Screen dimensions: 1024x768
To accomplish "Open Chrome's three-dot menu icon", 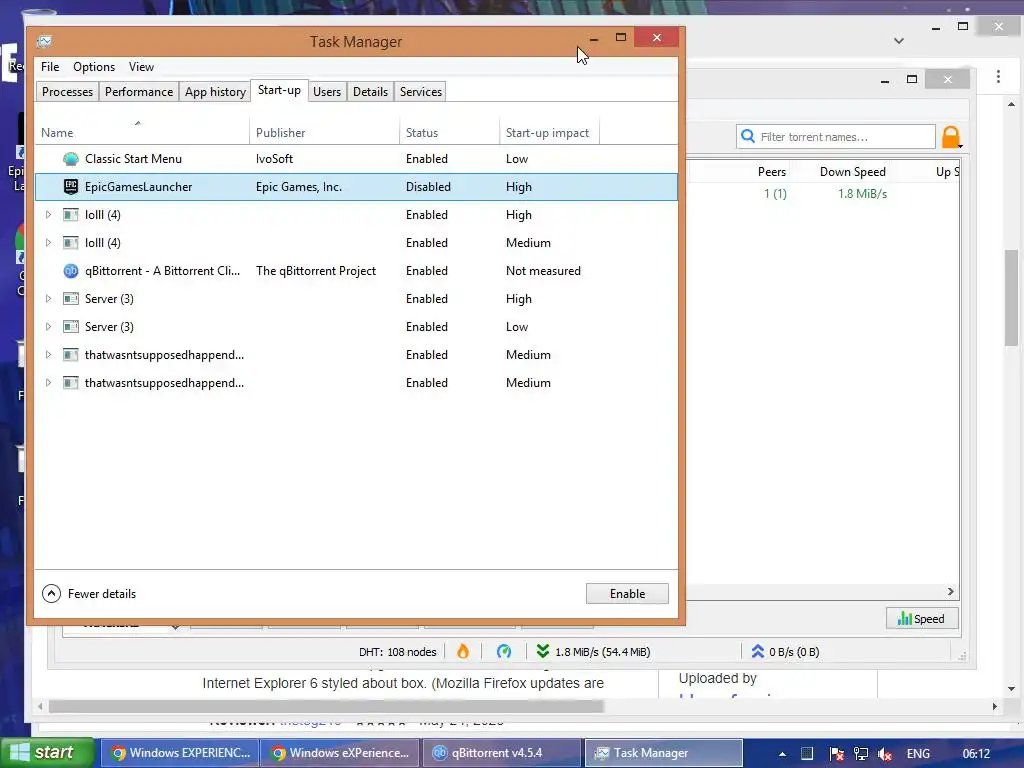I will pos(998,76).
